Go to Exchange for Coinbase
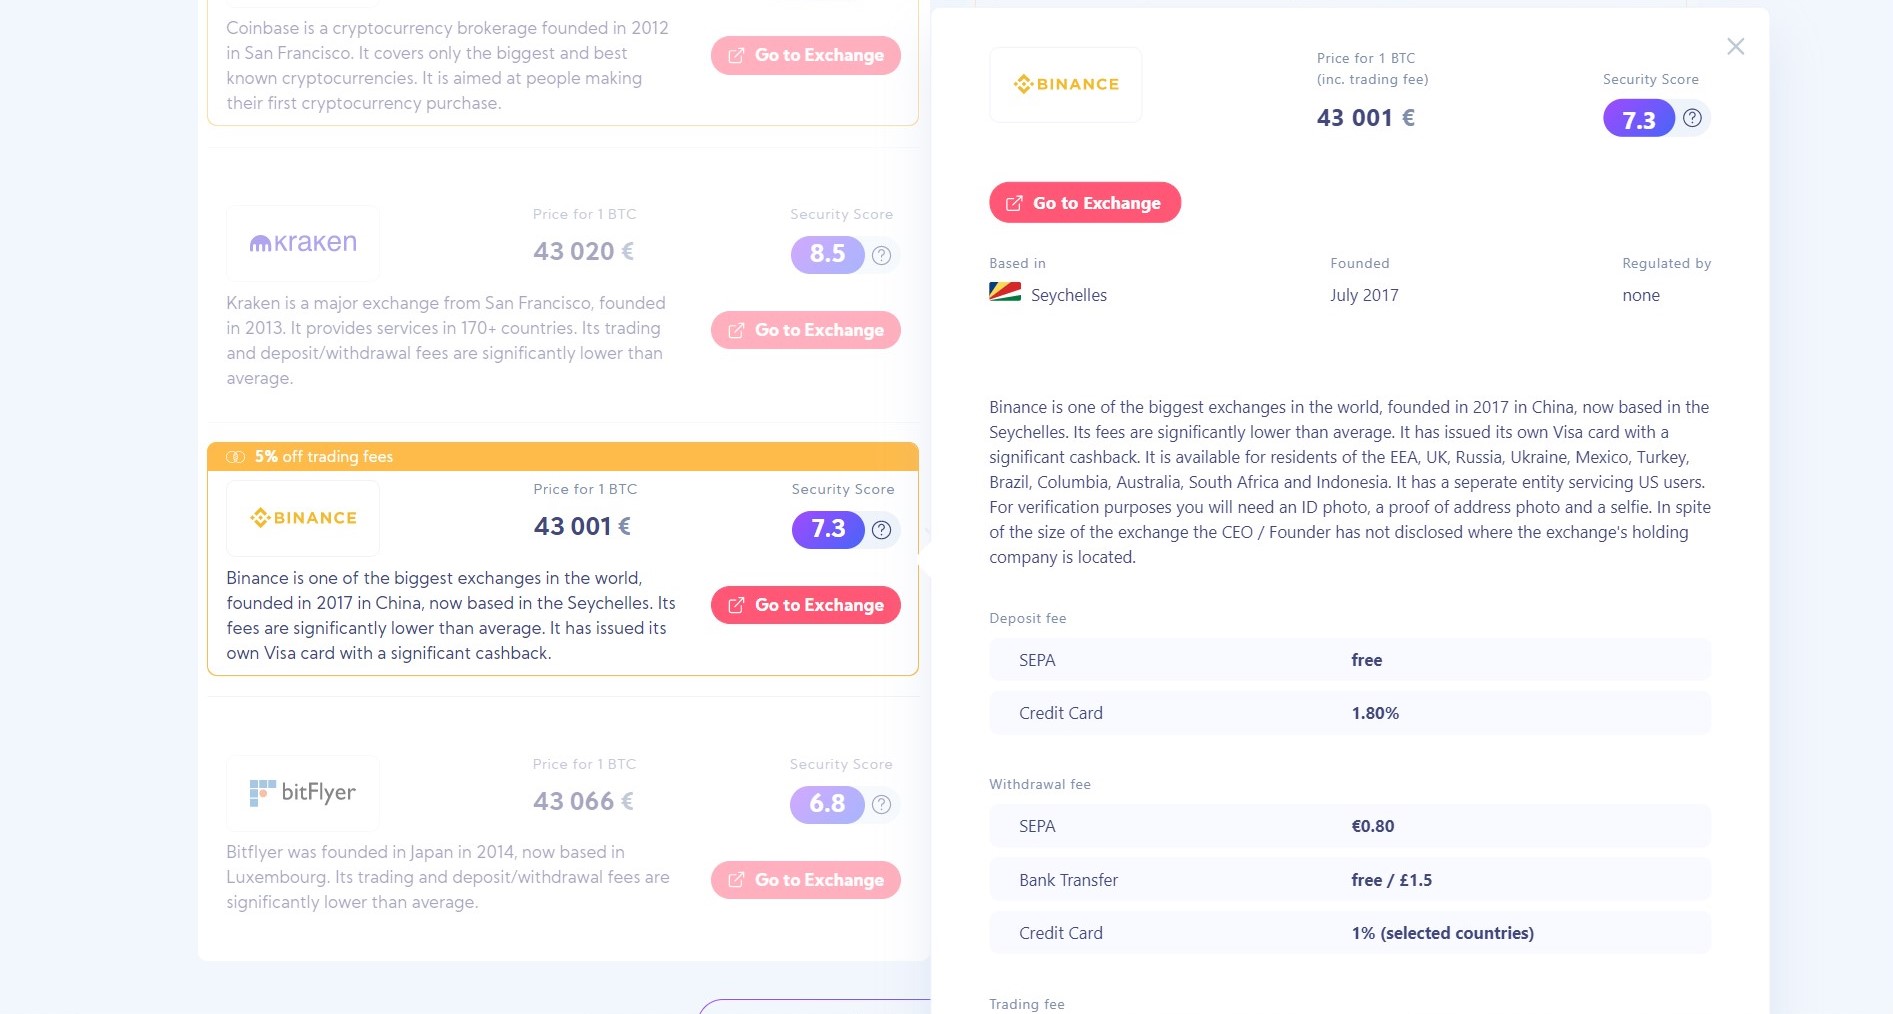 click(805, 55)
